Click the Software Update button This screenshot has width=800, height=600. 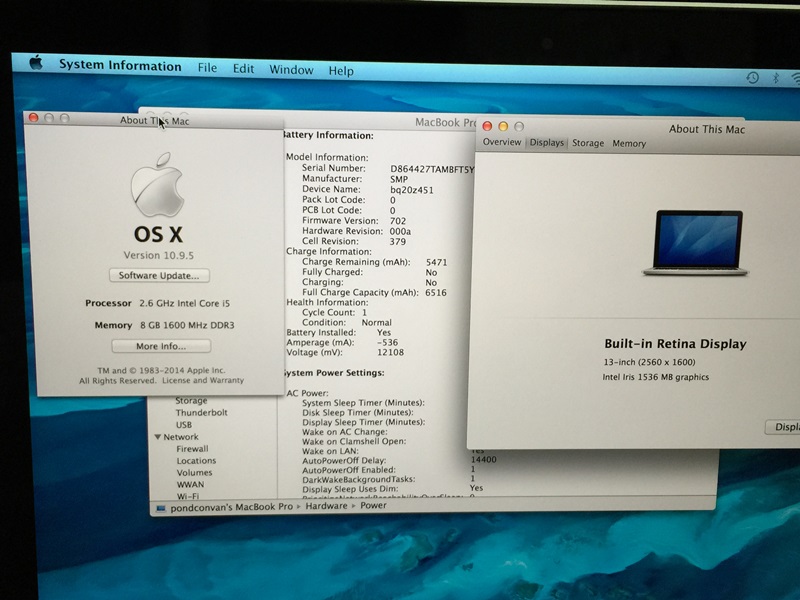click(x=159, y=275)
